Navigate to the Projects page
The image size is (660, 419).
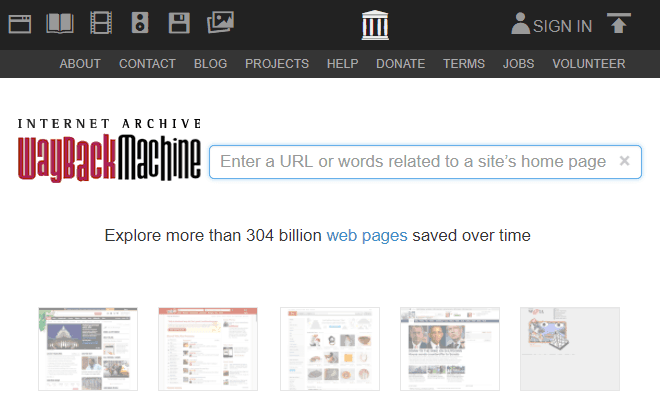[277, 64]
